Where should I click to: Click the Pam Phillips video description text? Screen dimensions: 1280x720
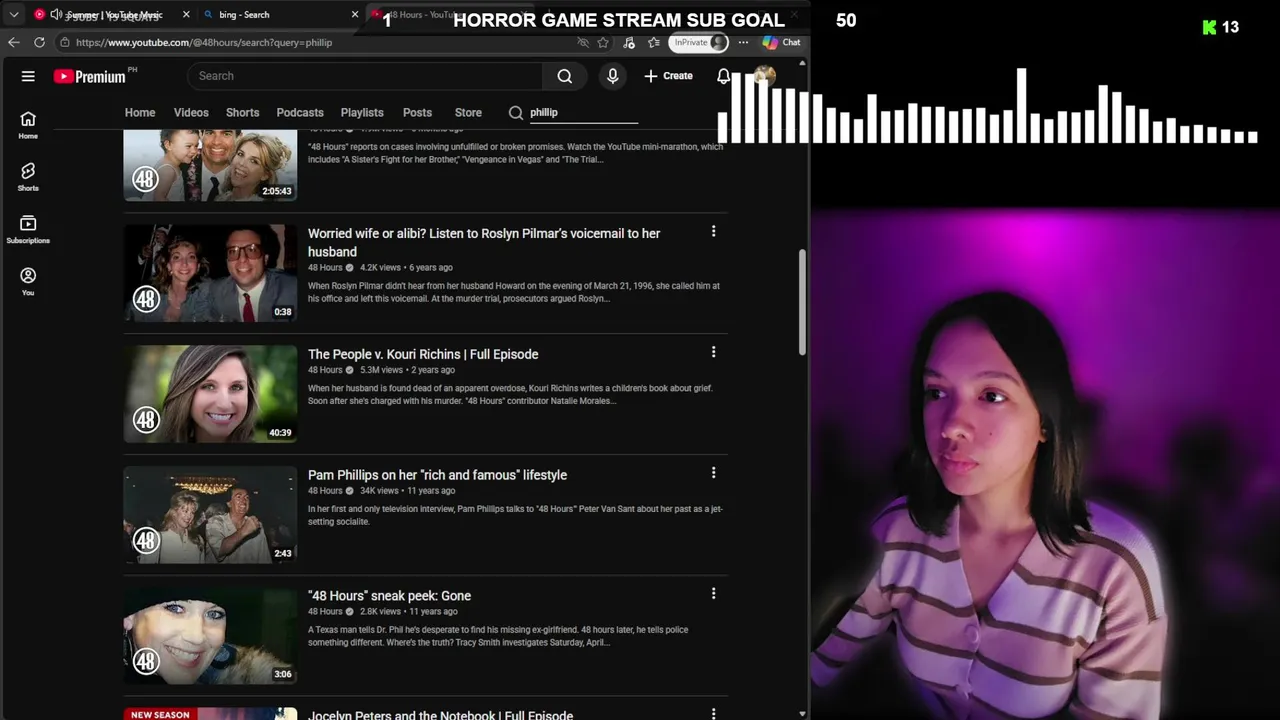pyautogui.click(x=515, y=515)
